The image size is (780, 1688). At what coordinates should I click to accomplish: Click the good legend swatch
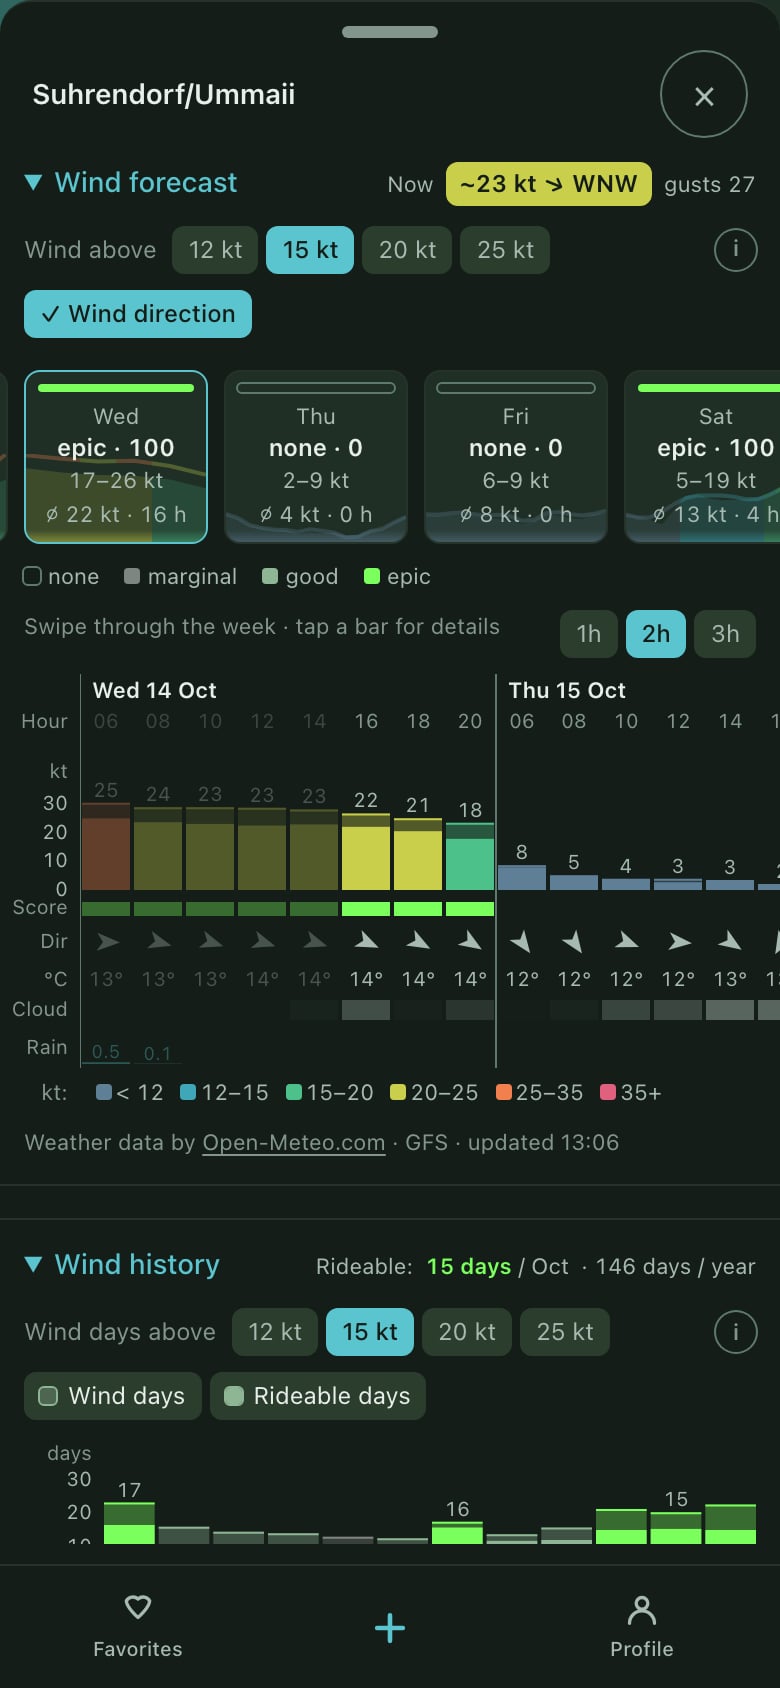click(x=270, y=576)
